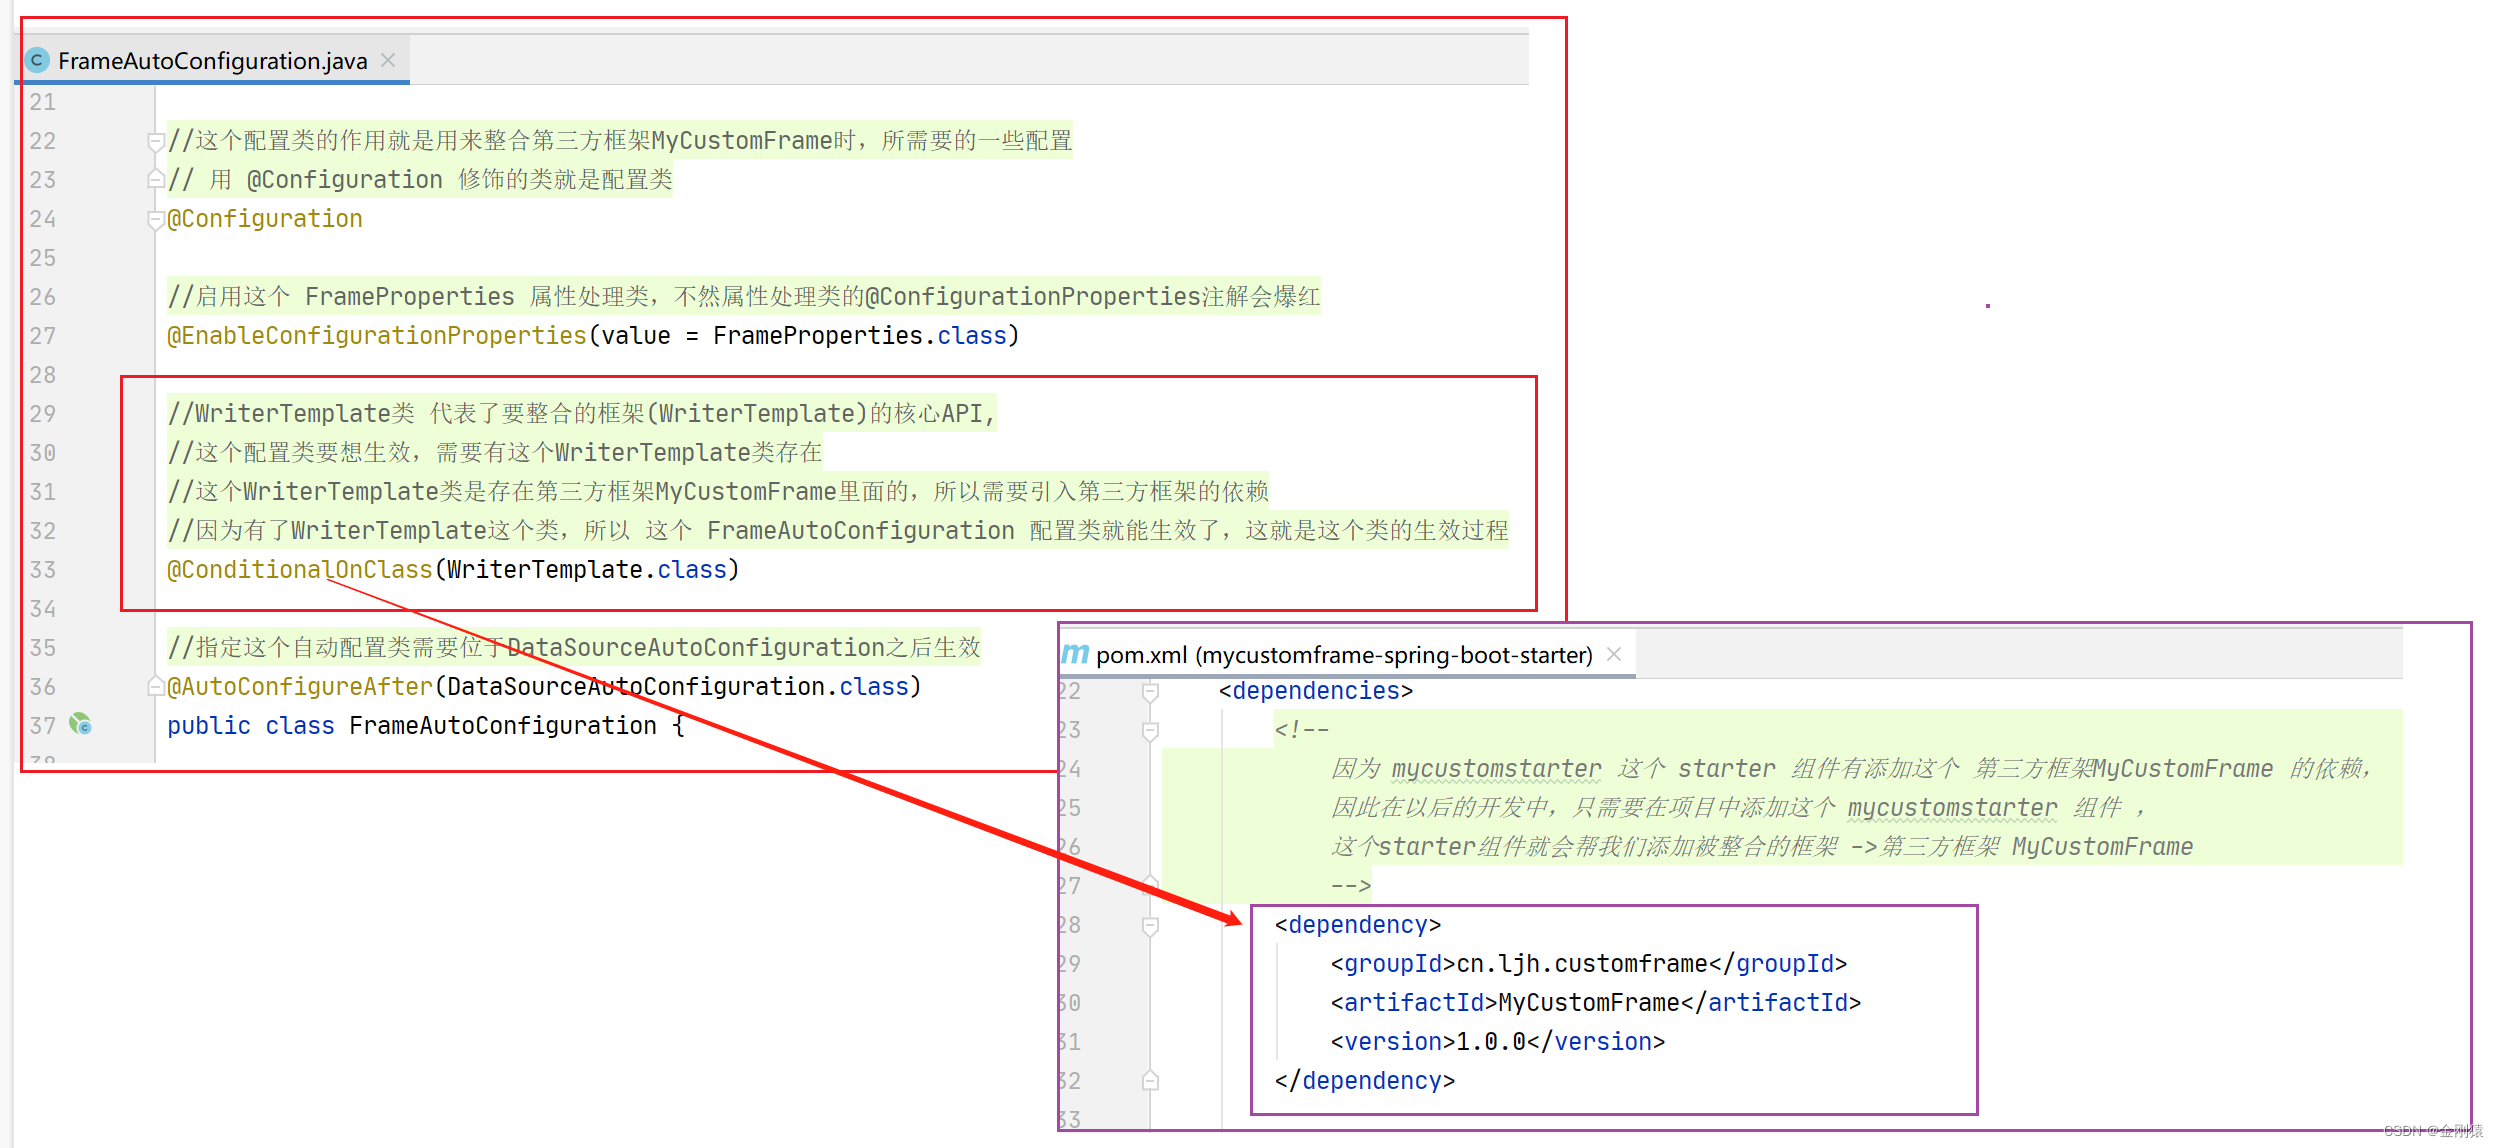Viewport: 2499px width, 1148px height.
Task: Collapse the <dependency> fold marker at line 28
Action: [x=1150, y=925]
